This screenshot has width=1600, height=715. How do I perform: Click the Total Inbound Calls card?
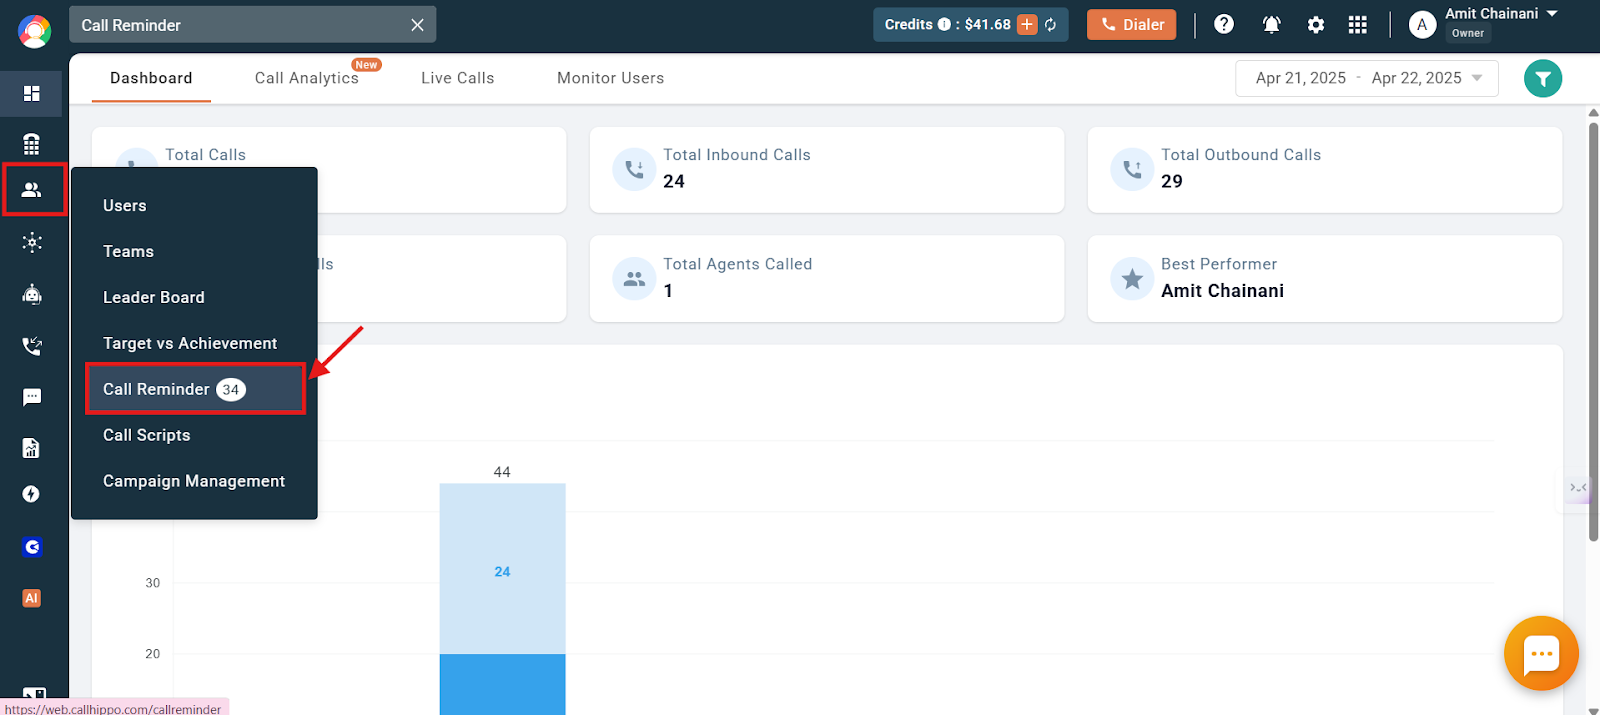pyautogui.click(x=827, y=169)
